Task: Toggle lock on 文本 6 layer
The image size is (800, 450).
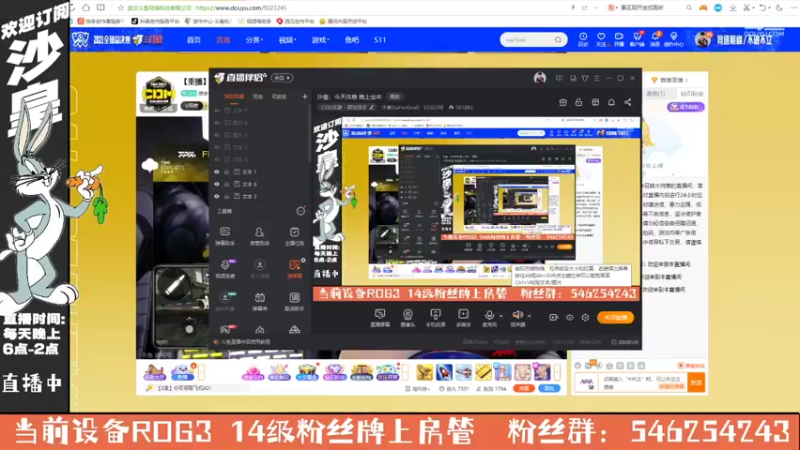Action: [227, 184]
